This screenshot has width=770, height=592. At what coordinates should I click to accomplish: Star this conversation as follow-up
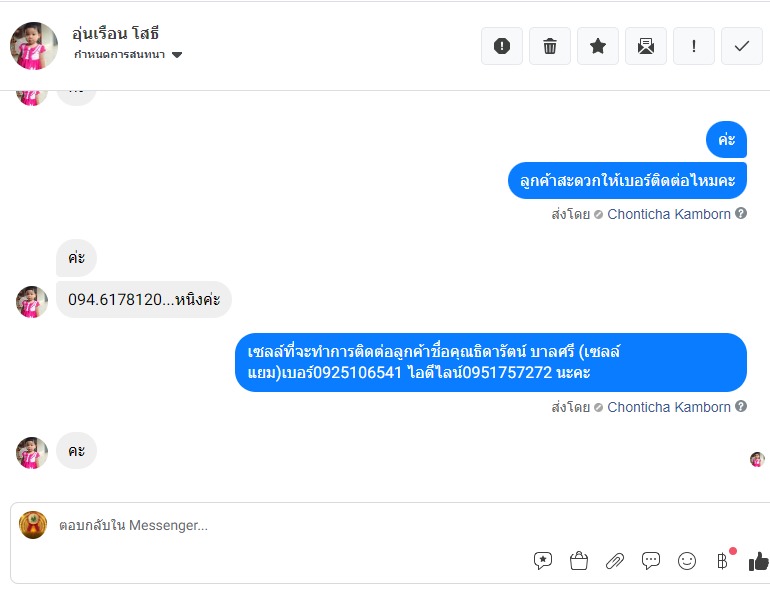[598, 46]
